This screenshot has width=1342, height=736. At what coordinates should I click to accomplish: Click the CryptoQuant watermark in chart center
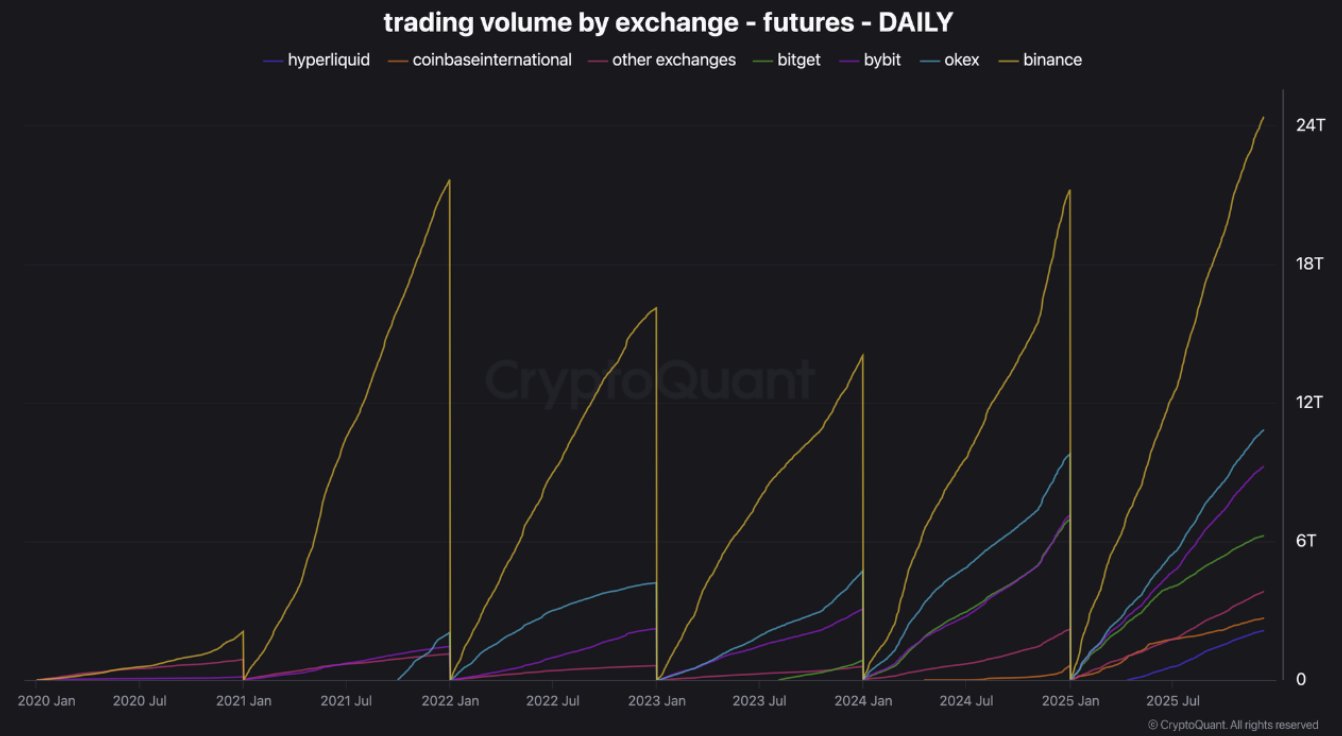click(650, 381)
